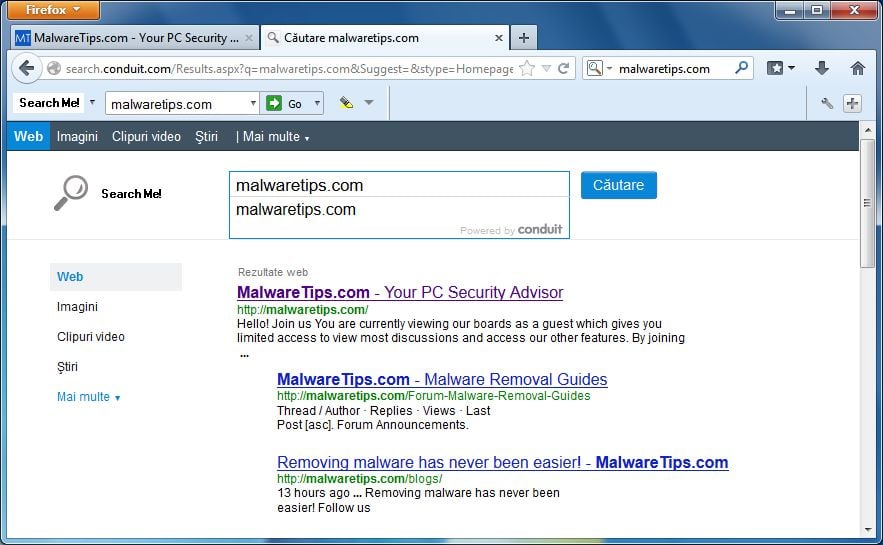Click the http://malwaretips.com/ green URL
The width and height of the screenshot is (883, 545).
tap(302, 310)
